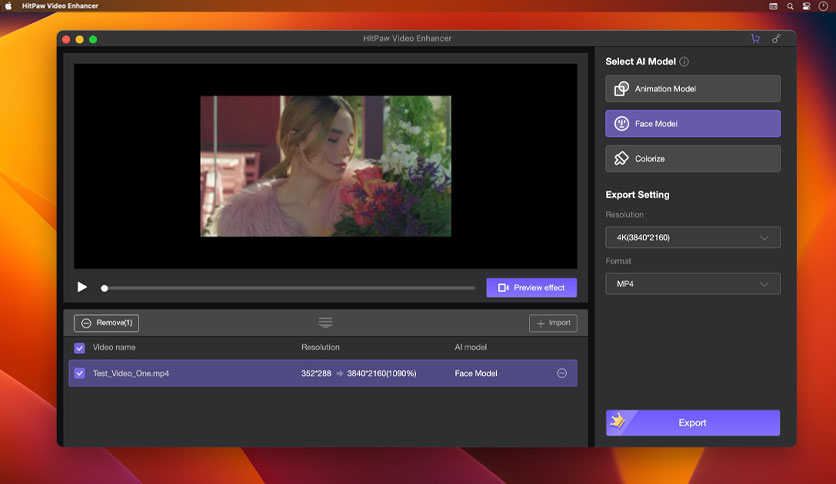
Task: Select the Face Model option
Action: [693, 124]
